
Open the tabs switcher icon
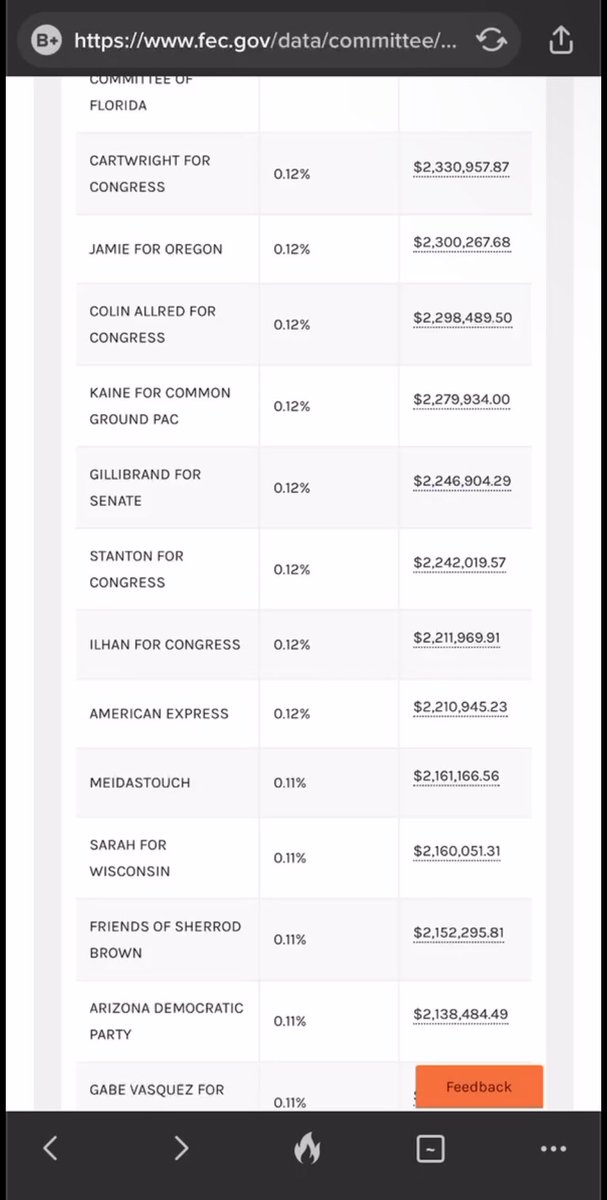click(x=429, y=1149)
